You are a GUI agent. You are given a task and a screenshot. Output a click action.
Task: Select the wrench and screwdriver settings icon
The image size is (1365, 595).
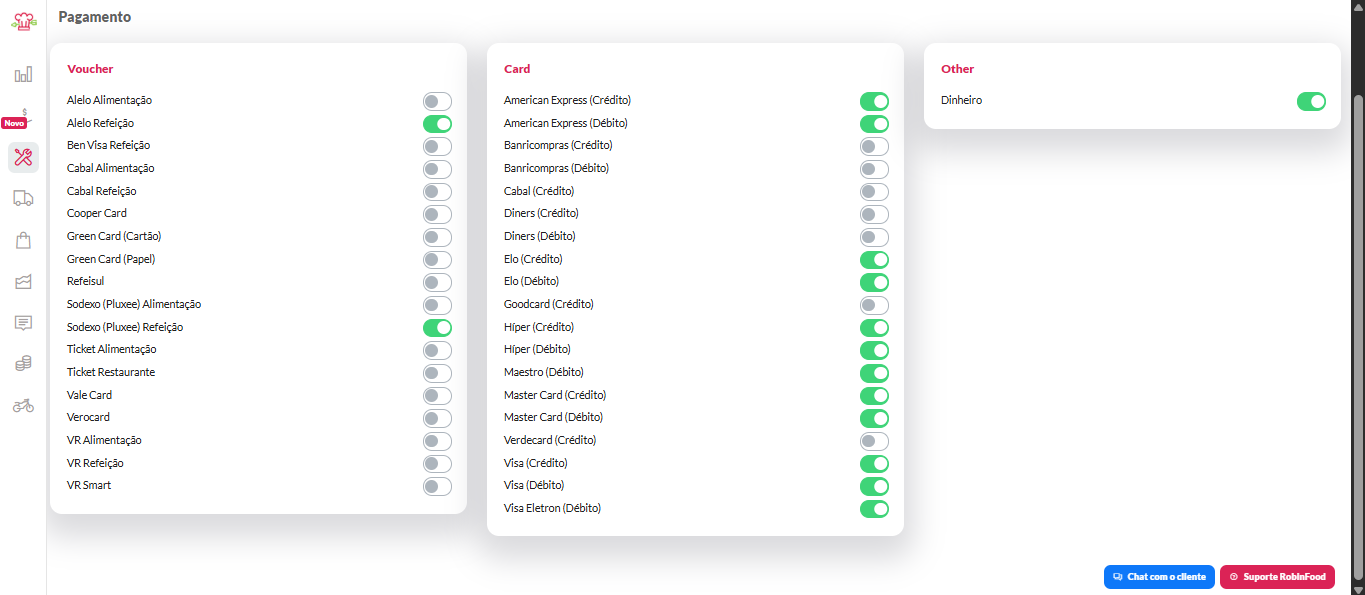(x=23, y=157)
